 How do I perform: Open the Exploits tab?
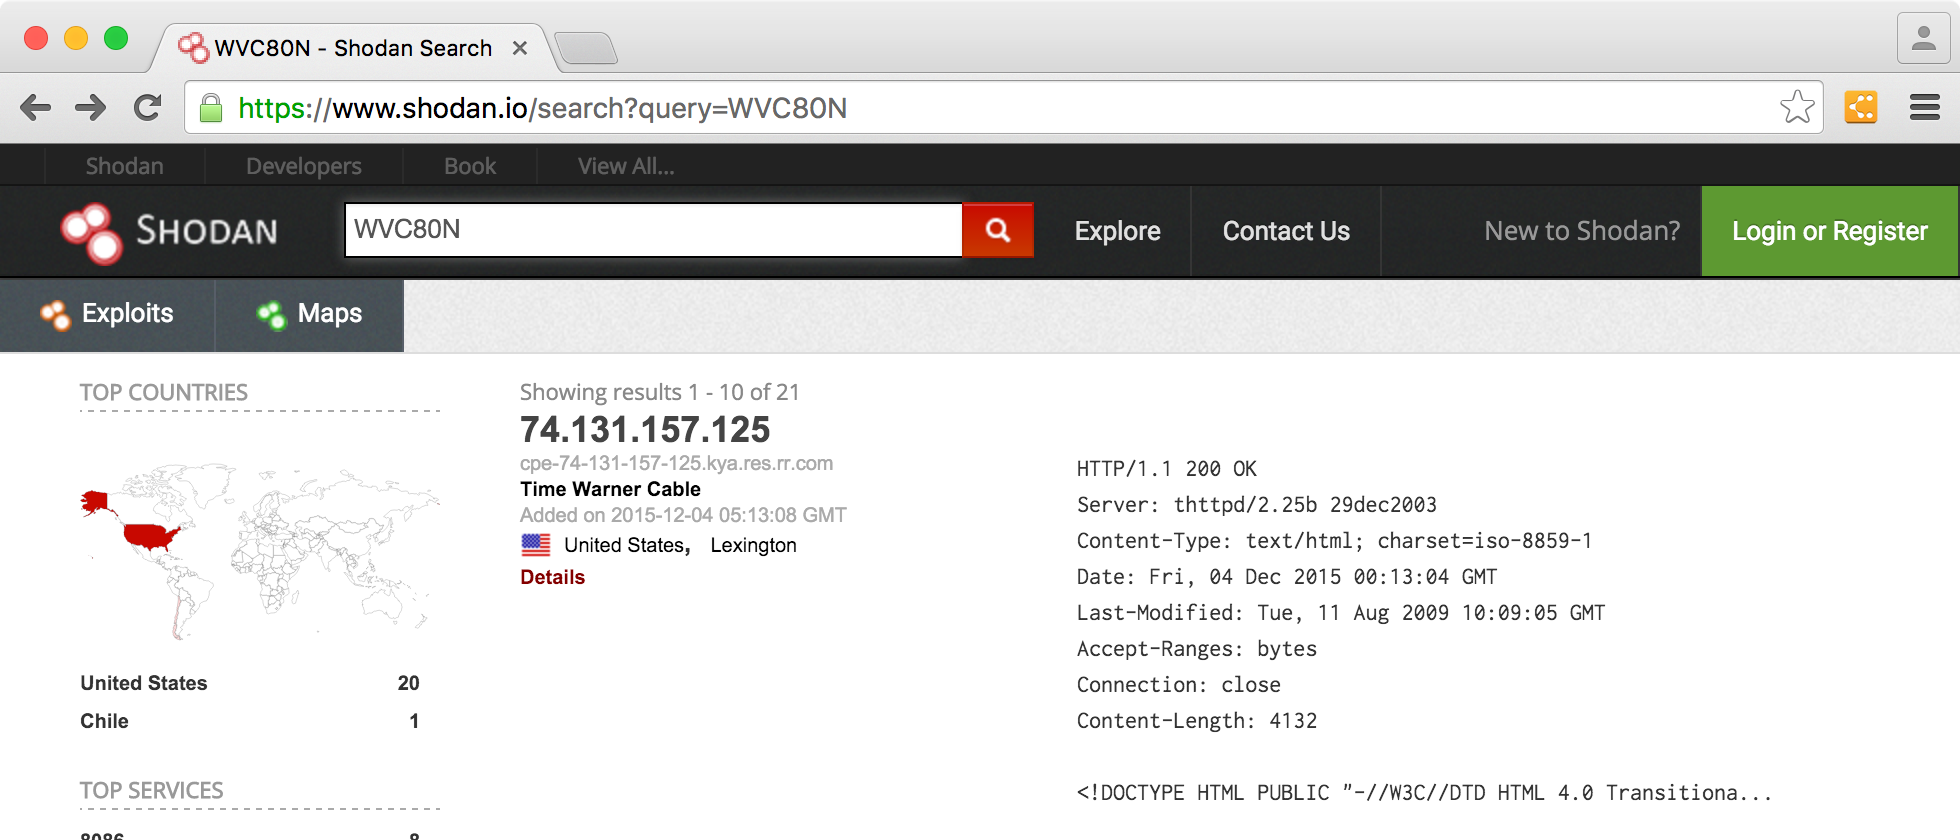click(108, 314)
